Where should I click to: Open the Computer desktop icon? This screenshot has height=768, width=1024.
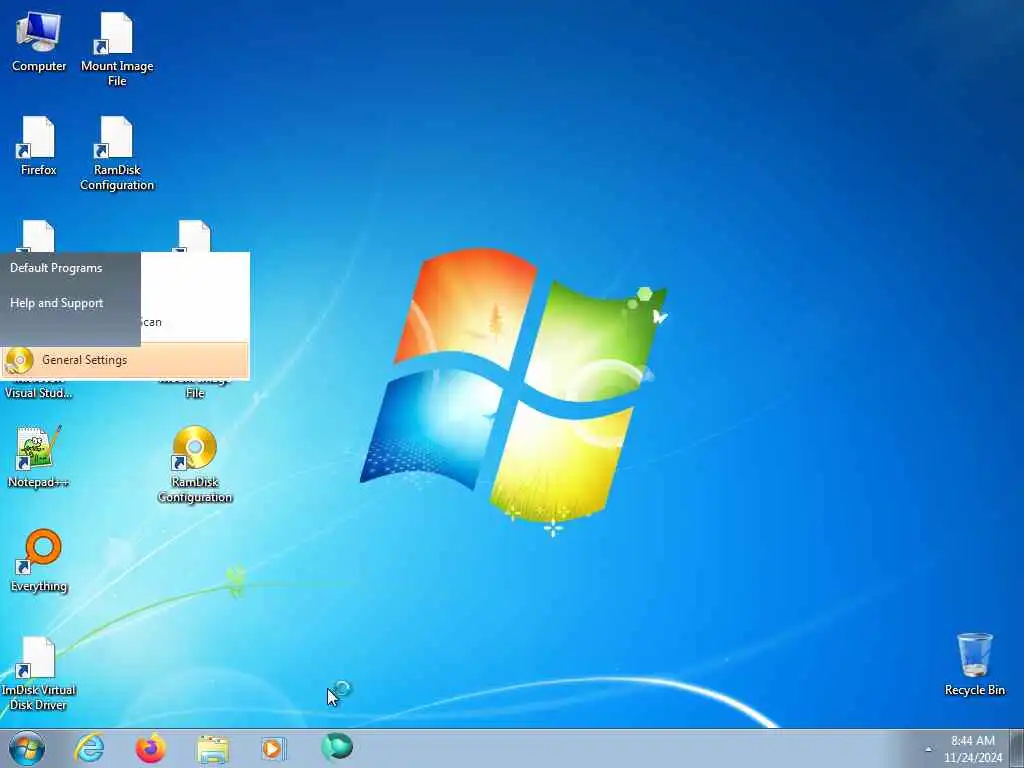tap(39, 42)
